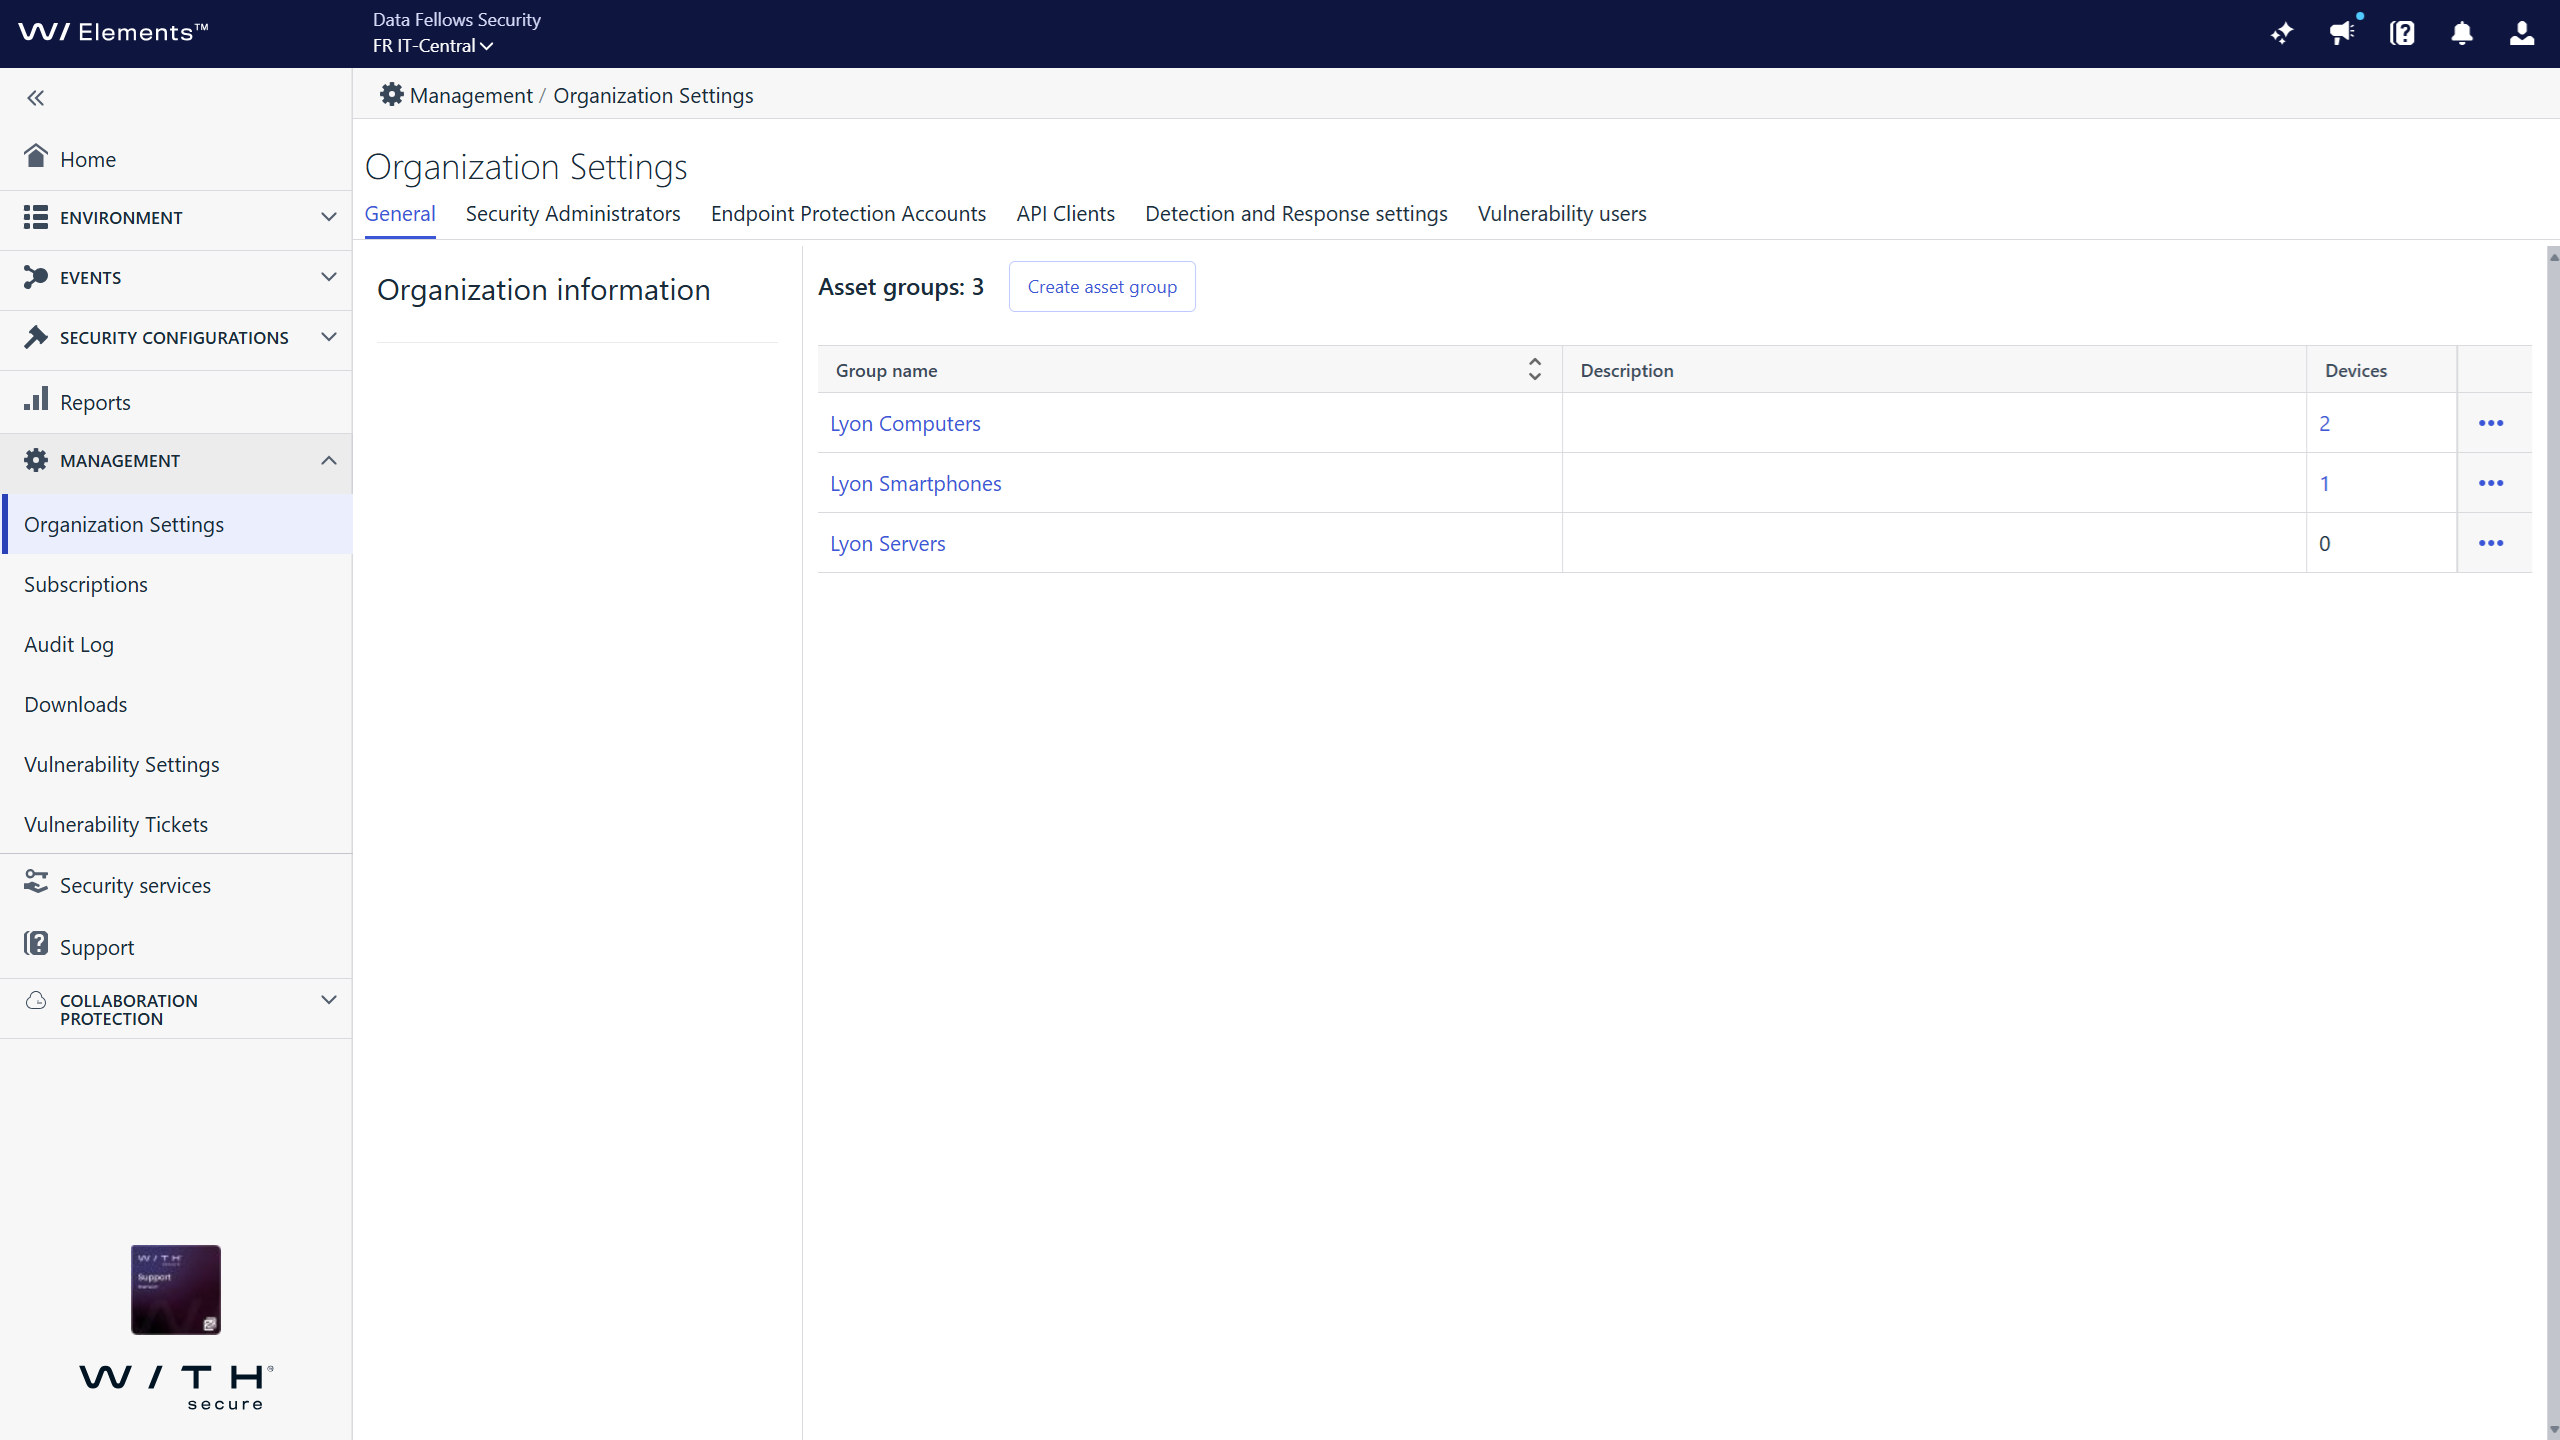Select the General tab
2560x1440 pixels.
click(x=400, y=214)
